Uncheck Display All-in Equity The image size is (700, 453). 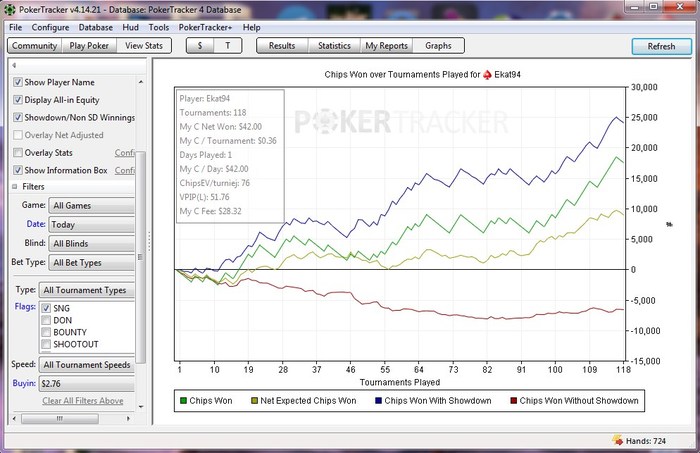click(18, 100)
